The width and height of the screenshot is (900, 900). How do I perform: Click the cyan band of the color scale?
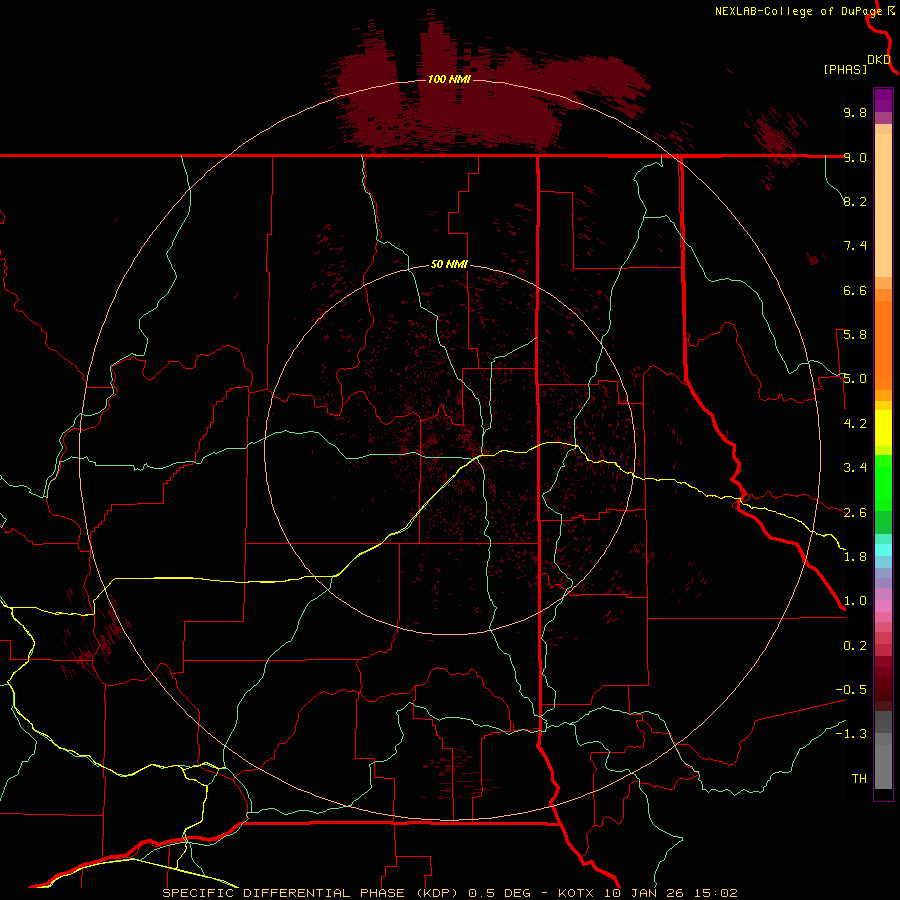(883, 550)
